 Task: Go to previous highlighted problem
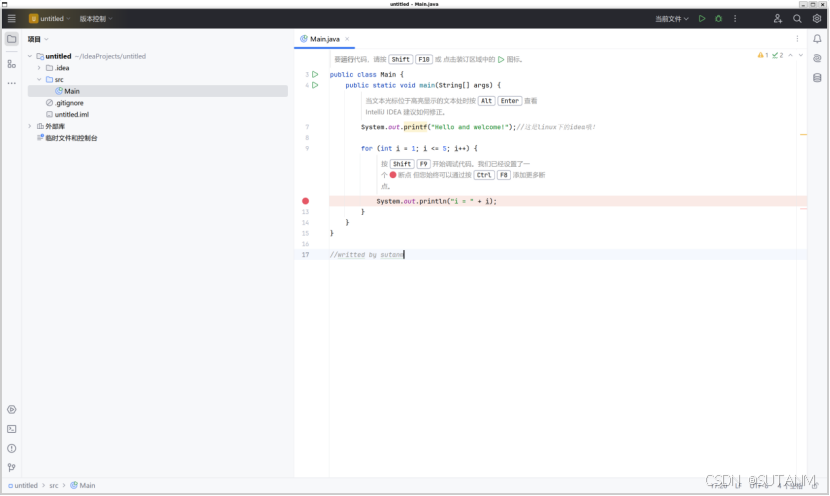click(x=790, y=55)
